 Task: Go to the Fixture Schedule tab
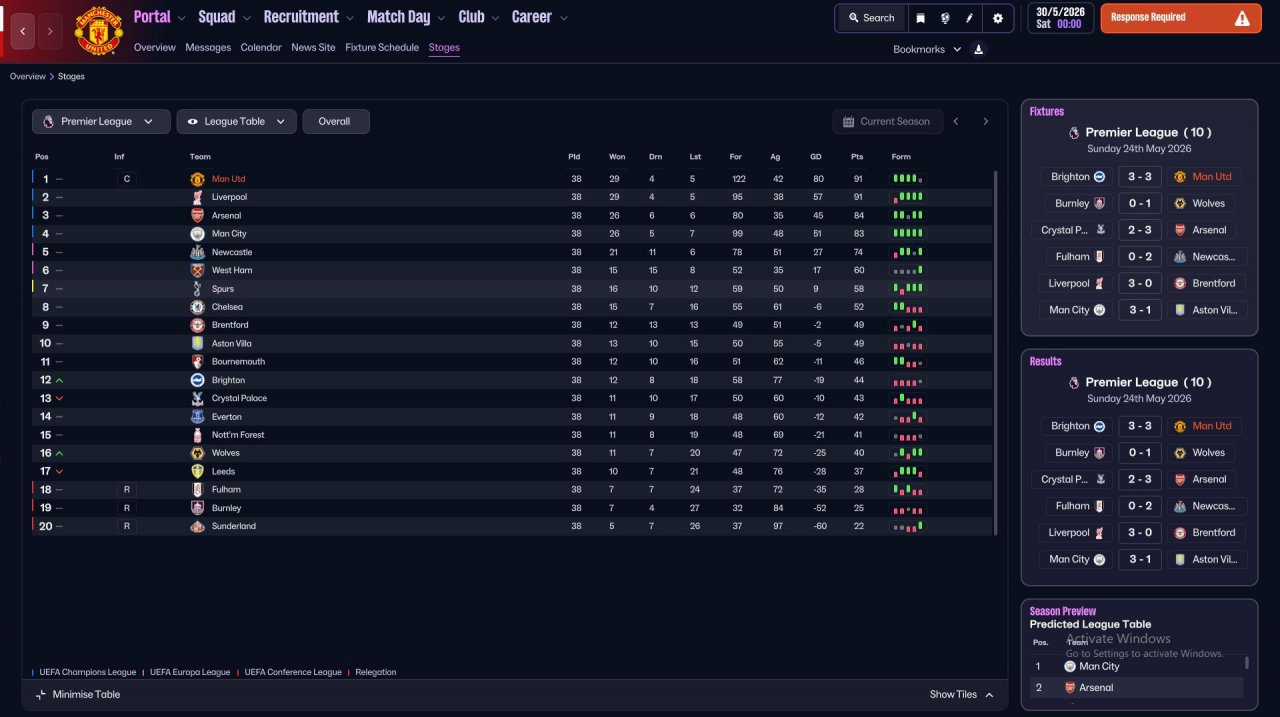point(382,47)
